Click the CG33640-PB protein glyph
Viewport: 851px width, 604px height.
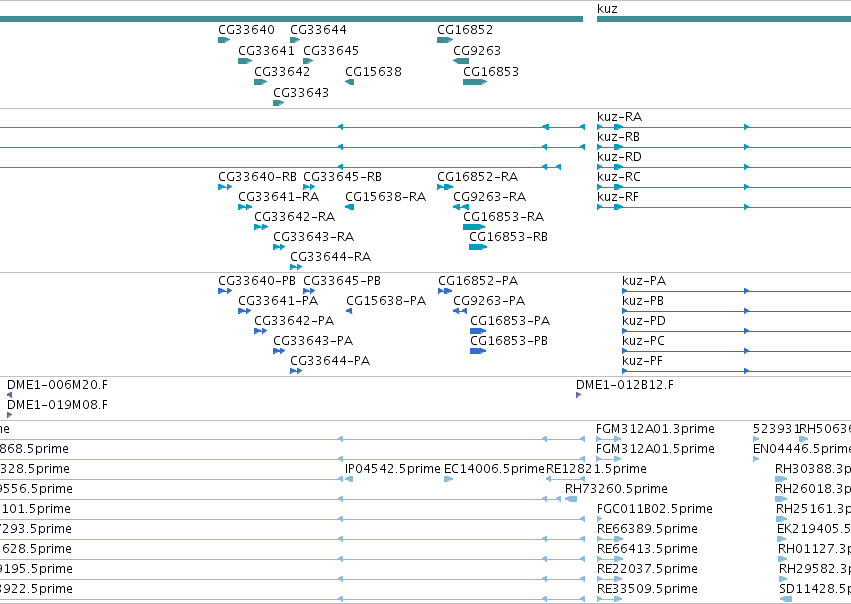coord(225,291)
